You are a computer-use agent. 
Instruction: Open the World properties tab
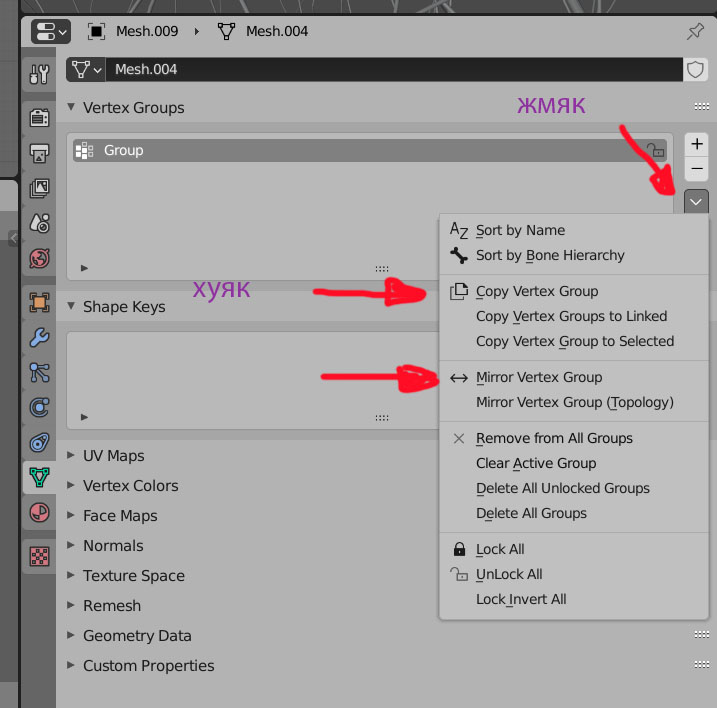click(39, 258)
